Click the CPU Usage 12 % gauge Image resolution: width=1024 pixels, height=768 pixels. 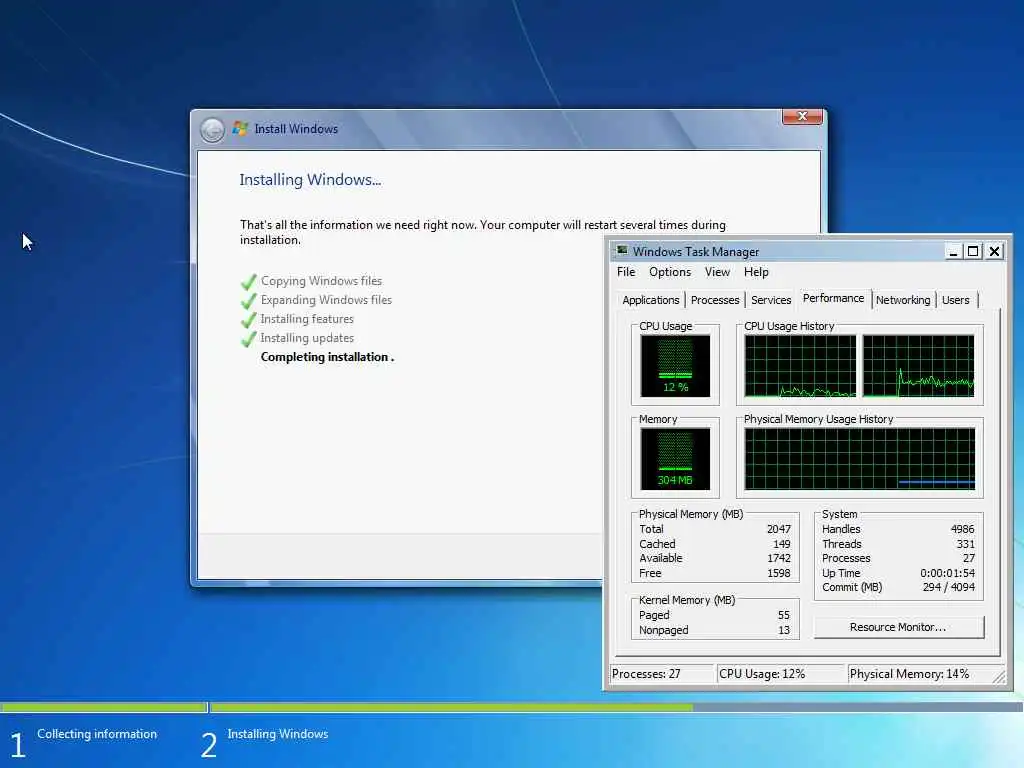click(x=675, y=366)
